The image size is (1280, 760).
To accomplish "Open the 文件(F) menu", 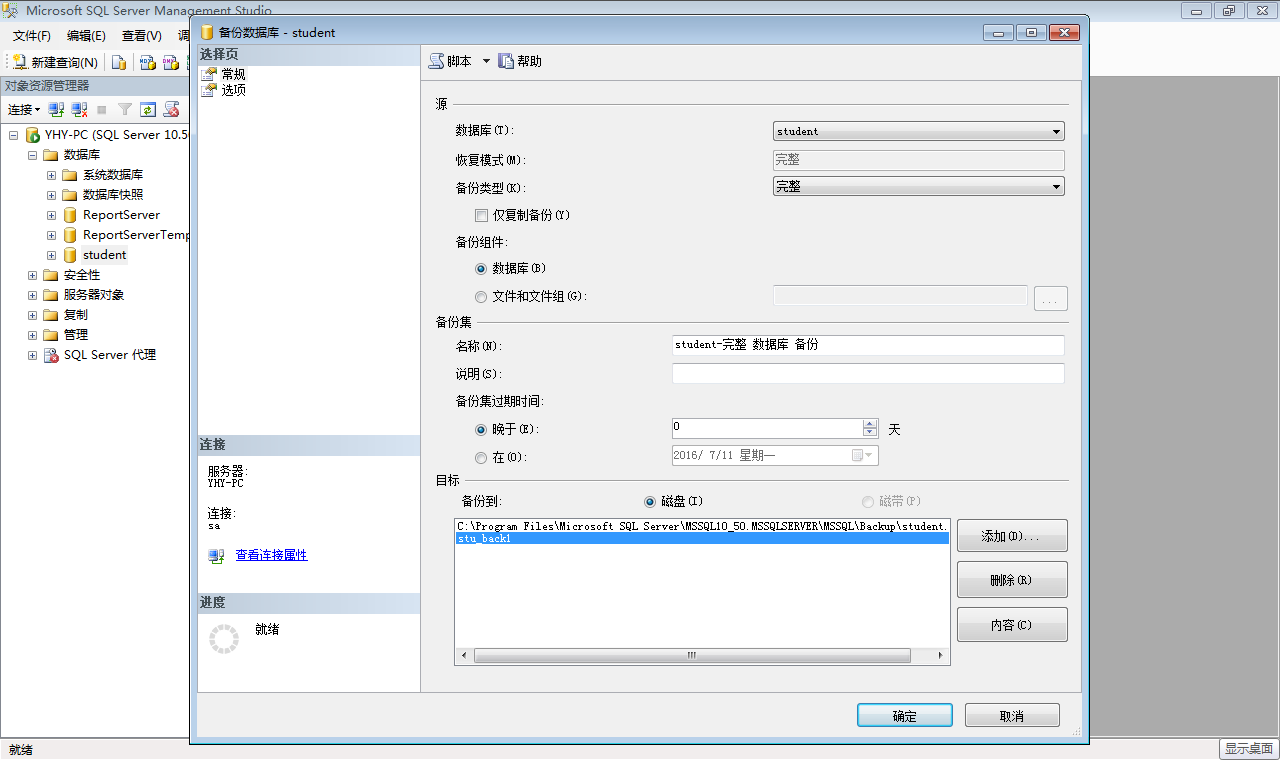I will coord(32,35).
